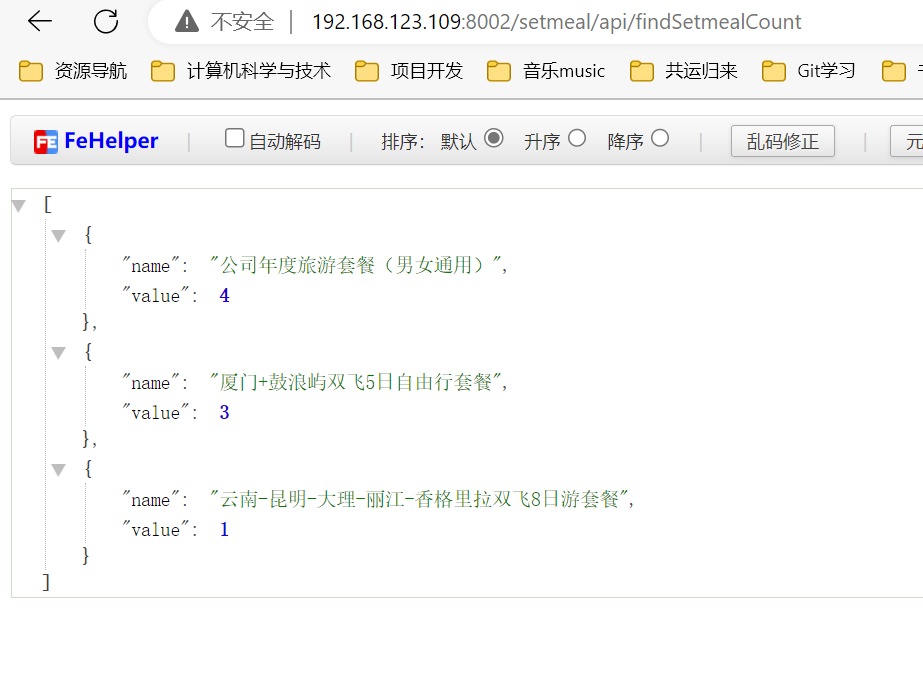Click the 不安全 security label
Screen dimensions: 923x687
[x=242, y=22]
